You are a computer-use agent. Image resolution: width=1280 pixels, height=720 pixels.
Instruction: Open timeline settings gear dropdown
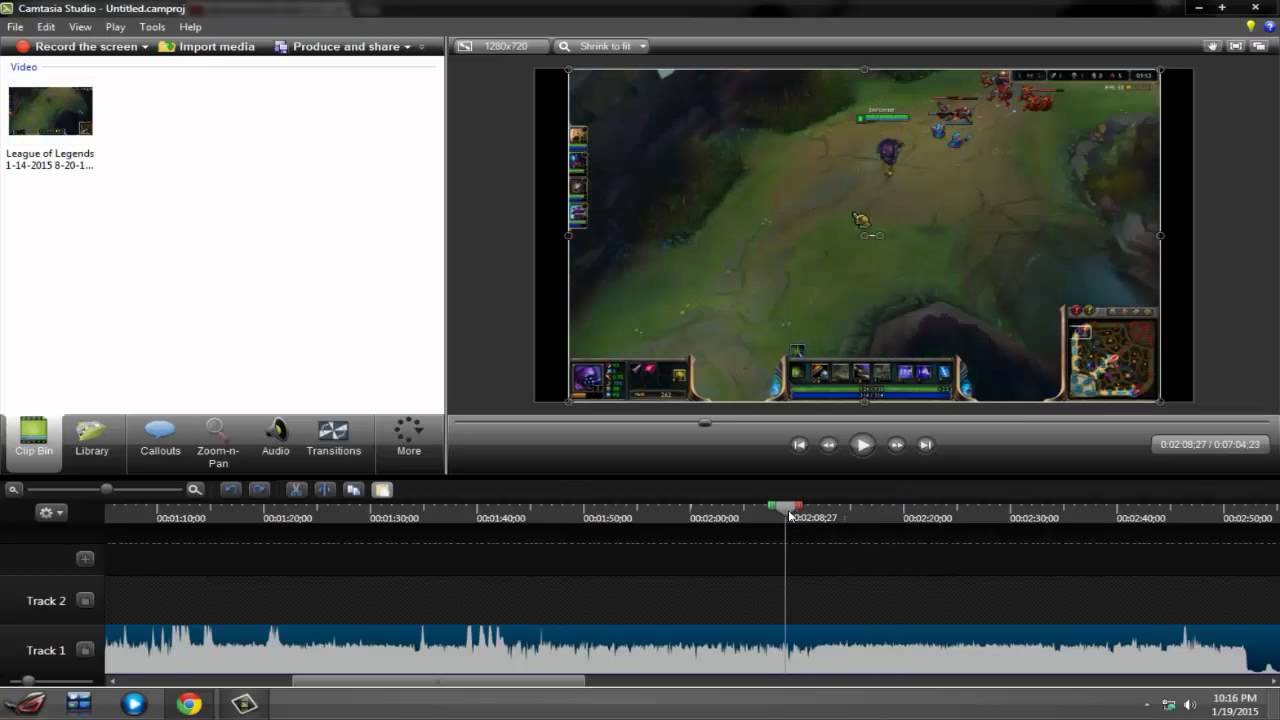pyautogui.click(x=50, y=512)
